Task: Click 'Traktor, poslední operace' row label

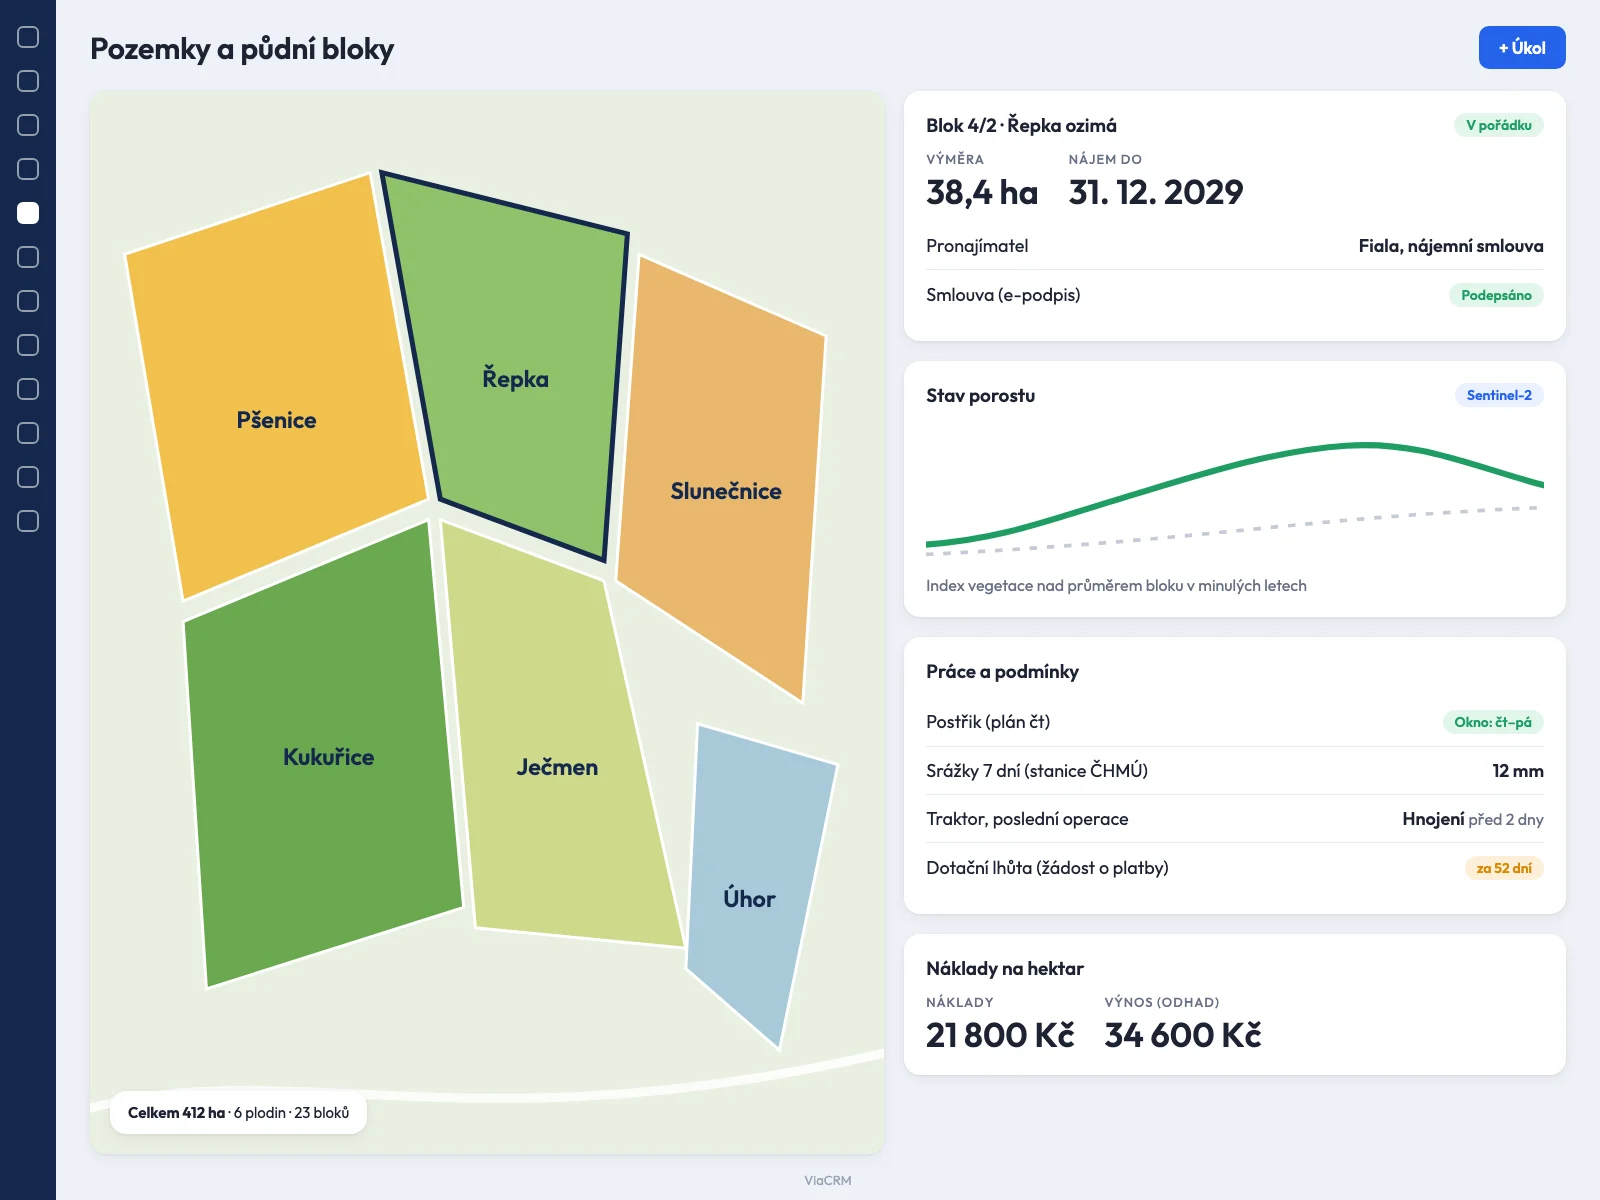Action: coord(1027,819)
